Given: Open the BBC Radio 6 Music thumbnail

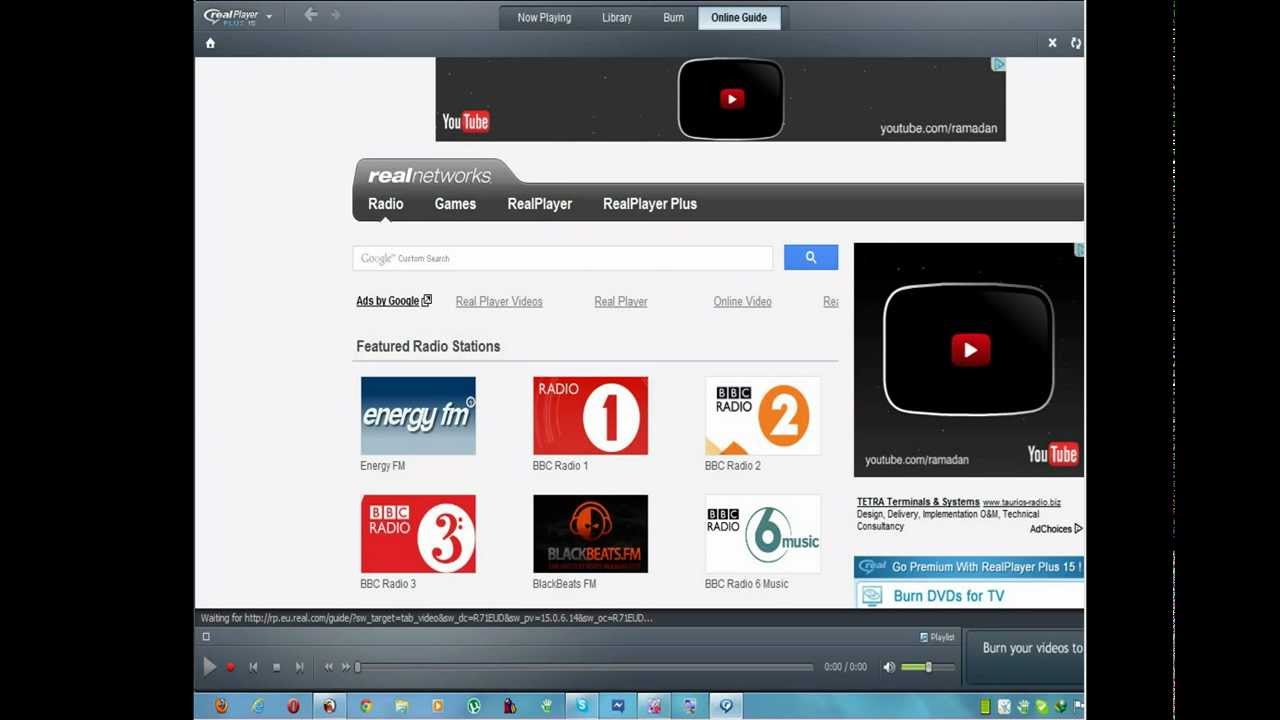Looking at the screenshot, I should tap(762, 534).
